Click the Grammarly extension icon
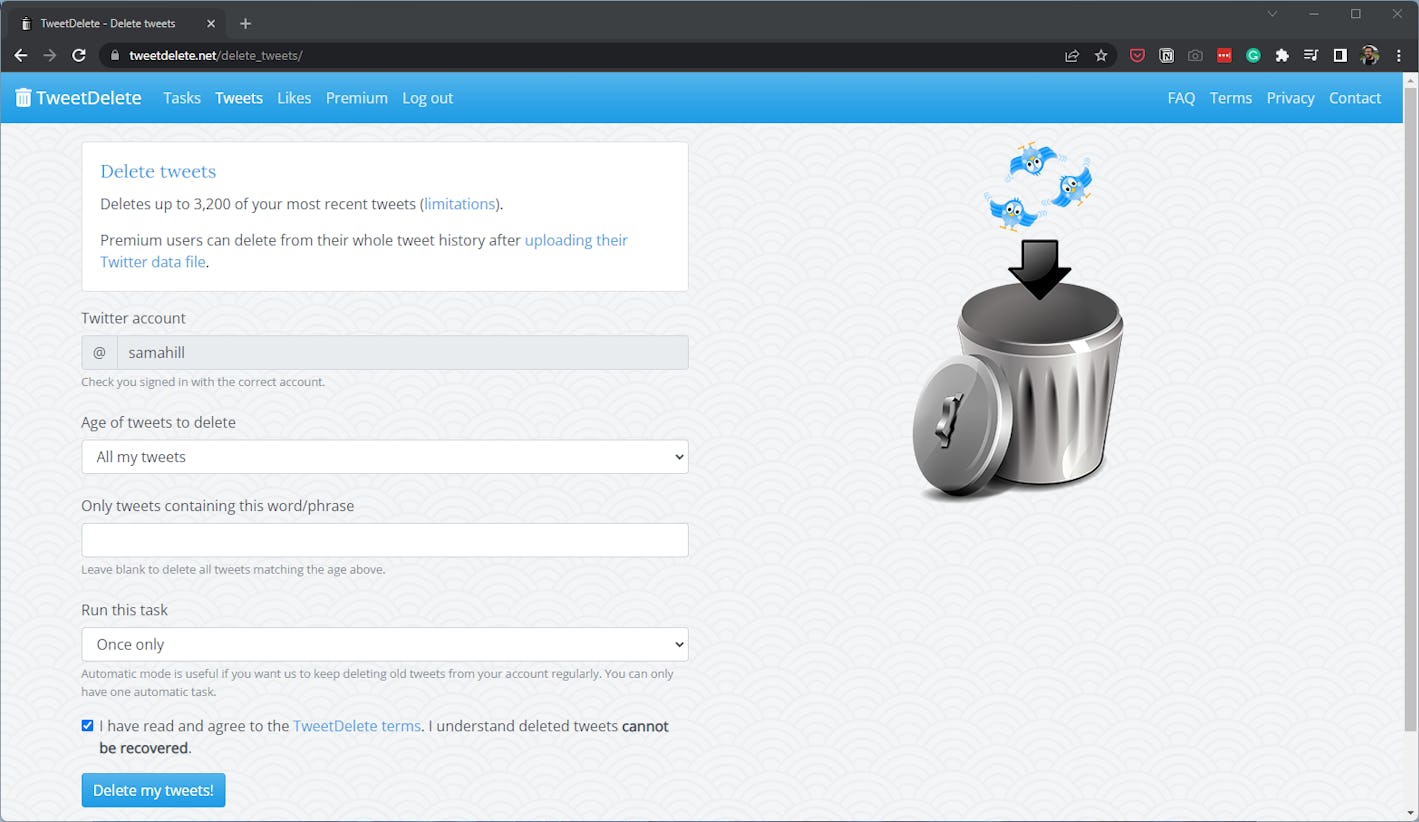The width and height of the screenshot is (1419, 822). click(x=1253, y=56)
